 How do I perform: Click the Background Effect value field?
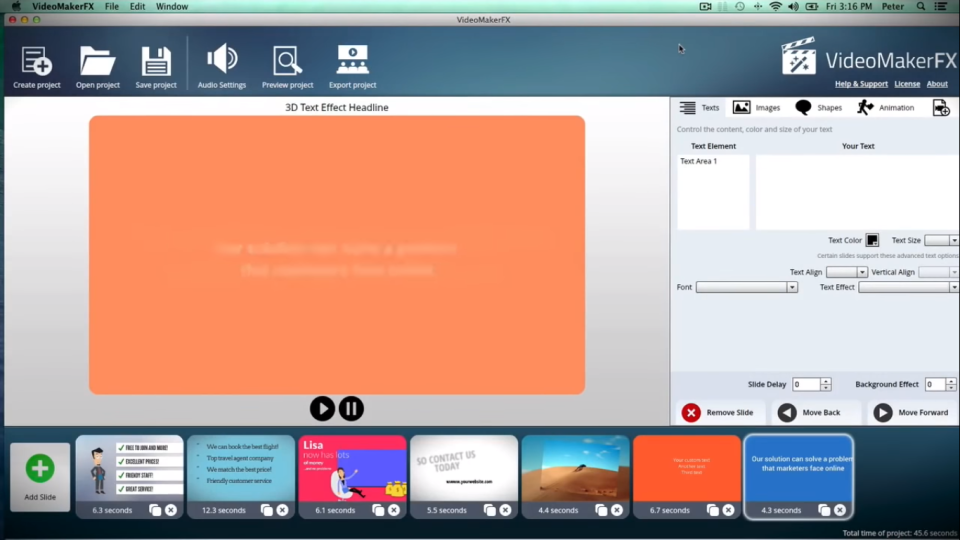pyautogui.click(x=934, y=384)
